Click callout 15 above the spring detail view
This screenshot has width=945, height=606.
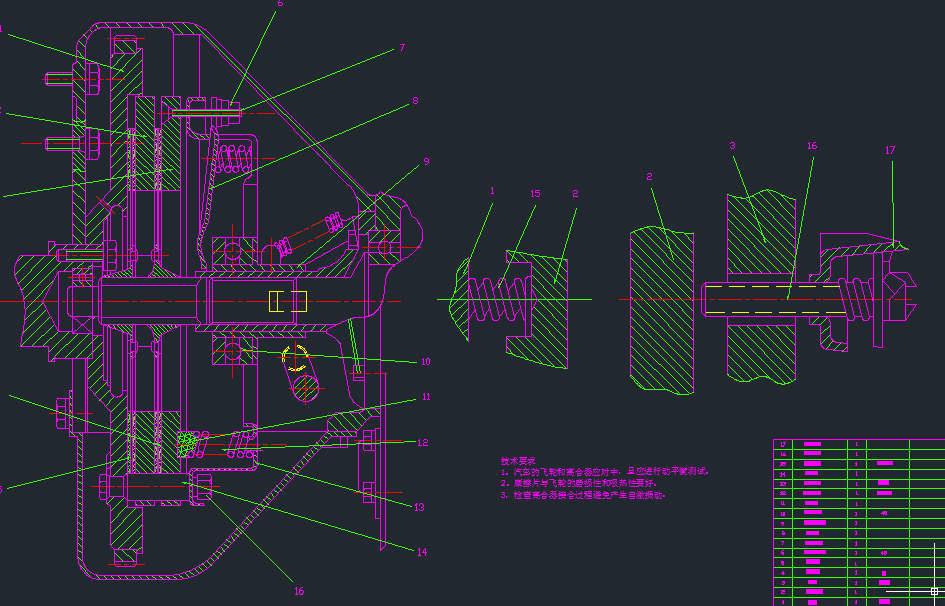click(535, 193)
